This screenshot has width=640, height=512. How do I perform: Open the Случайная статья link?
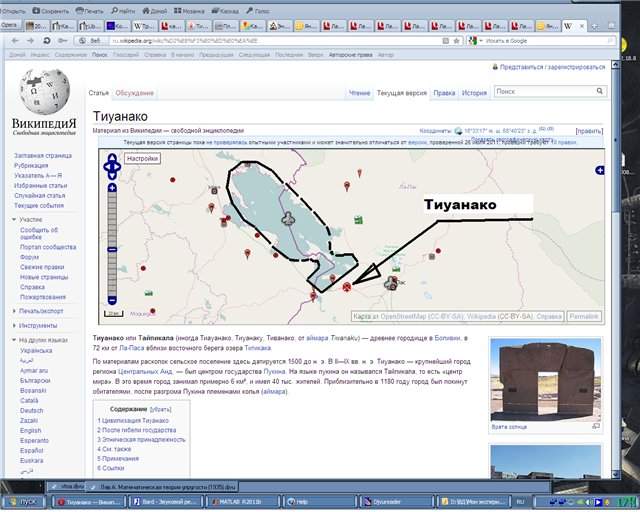[x=39, y=195]
